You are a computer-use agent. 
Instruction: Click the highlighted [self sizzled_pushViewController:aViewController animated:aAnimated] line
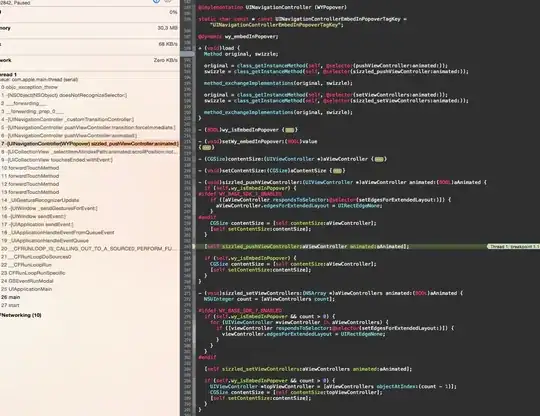(307, 247)
